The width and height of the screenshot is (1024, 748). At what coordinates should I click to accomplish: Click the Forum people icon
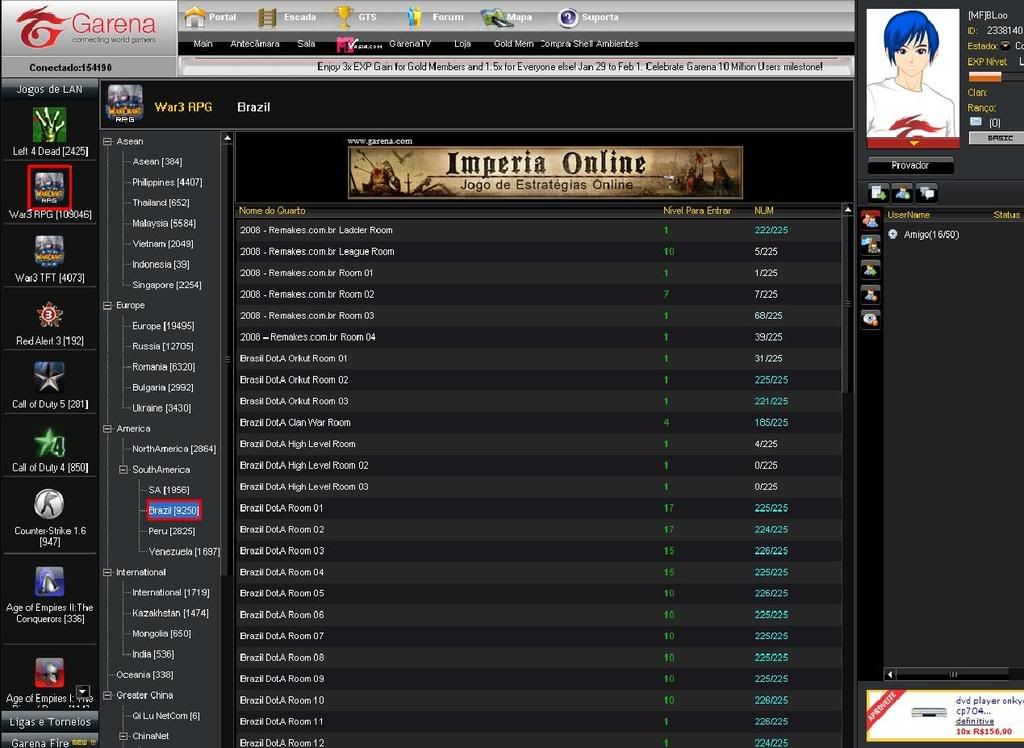pyautogui.click(x=415, y=17)
